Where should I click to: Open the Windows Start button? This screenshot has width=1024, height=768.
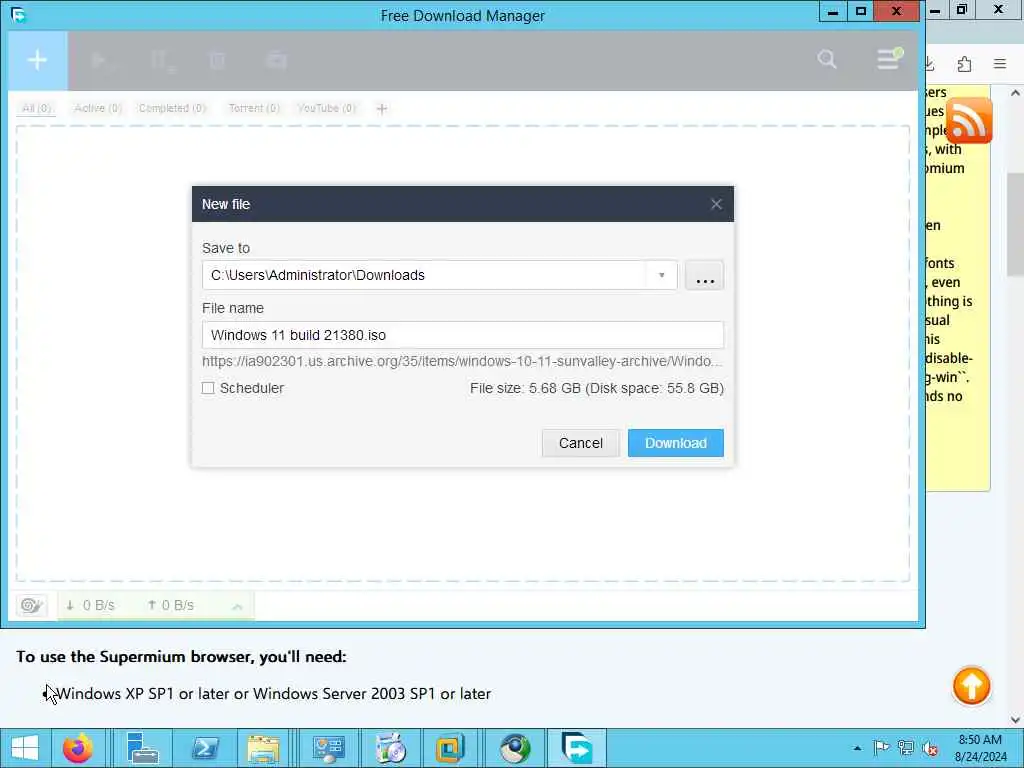pos(25,748)
